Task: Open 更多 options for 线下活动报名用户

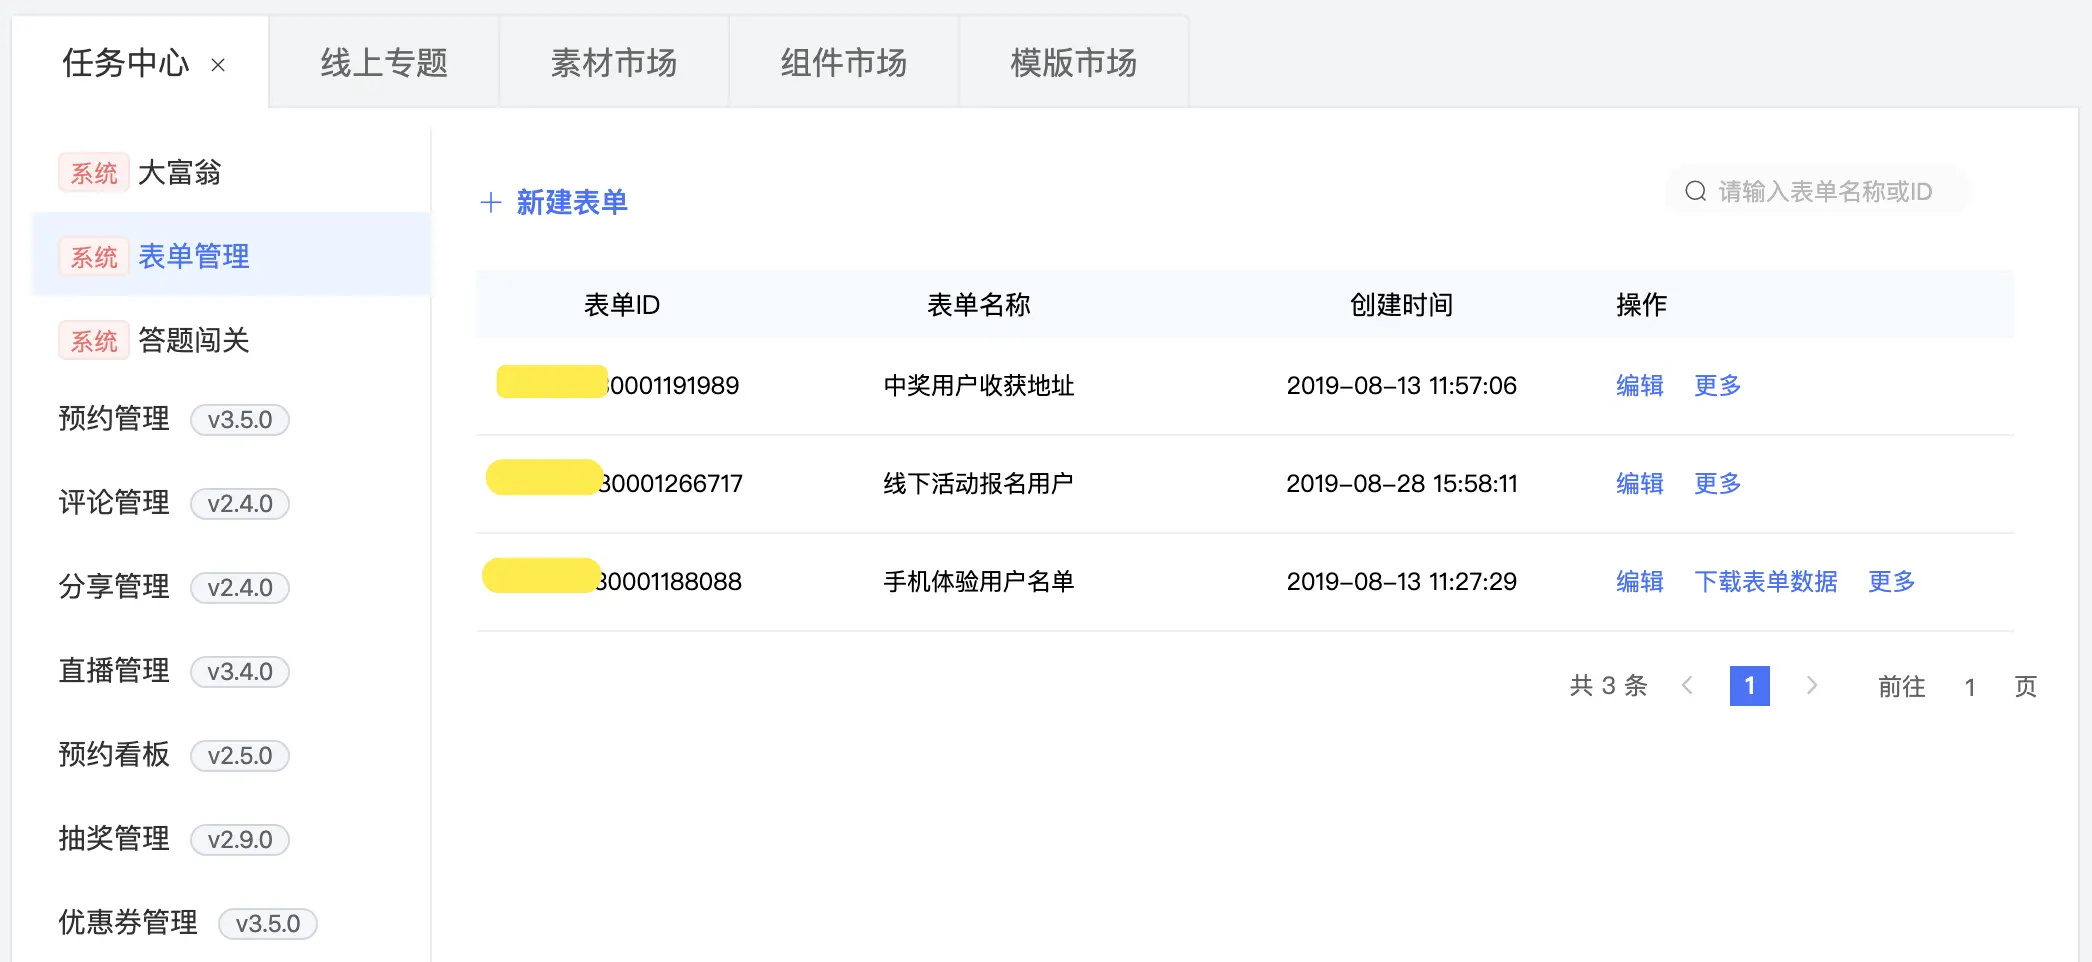Action: pyautogui.click(x=1716, y=484)
